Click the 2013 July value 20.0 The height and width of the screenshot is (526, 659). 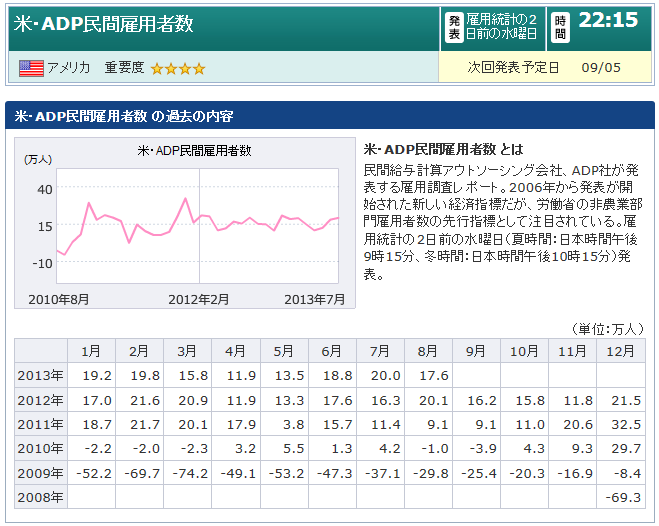click(385, 375)
